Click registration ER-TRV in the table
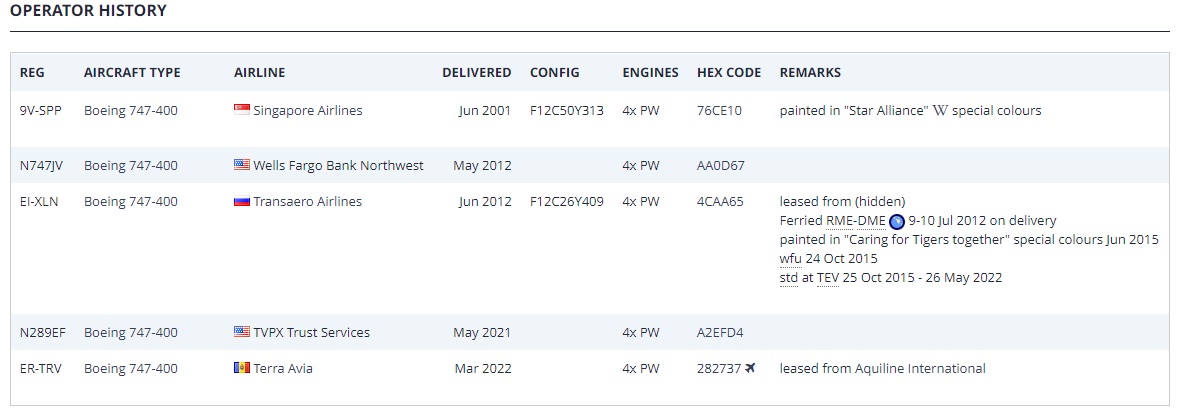 tap(41, 368)
